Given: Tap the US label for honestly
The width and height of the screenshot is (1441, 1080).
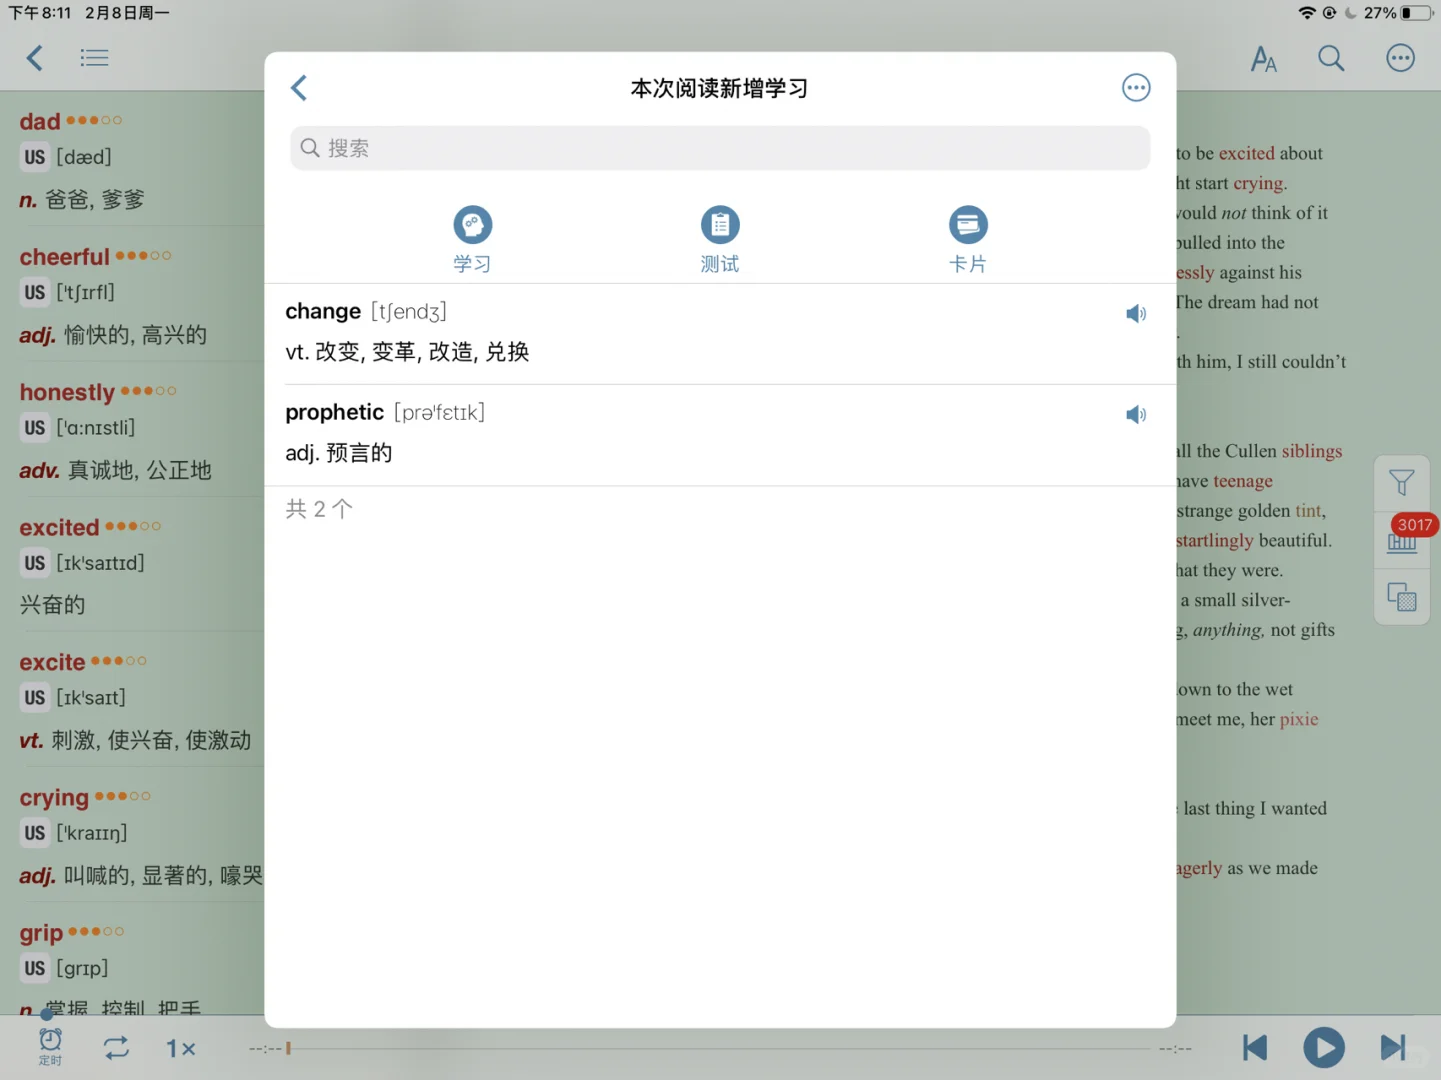Looking at the screenshot, I should (x=35, y=428).
